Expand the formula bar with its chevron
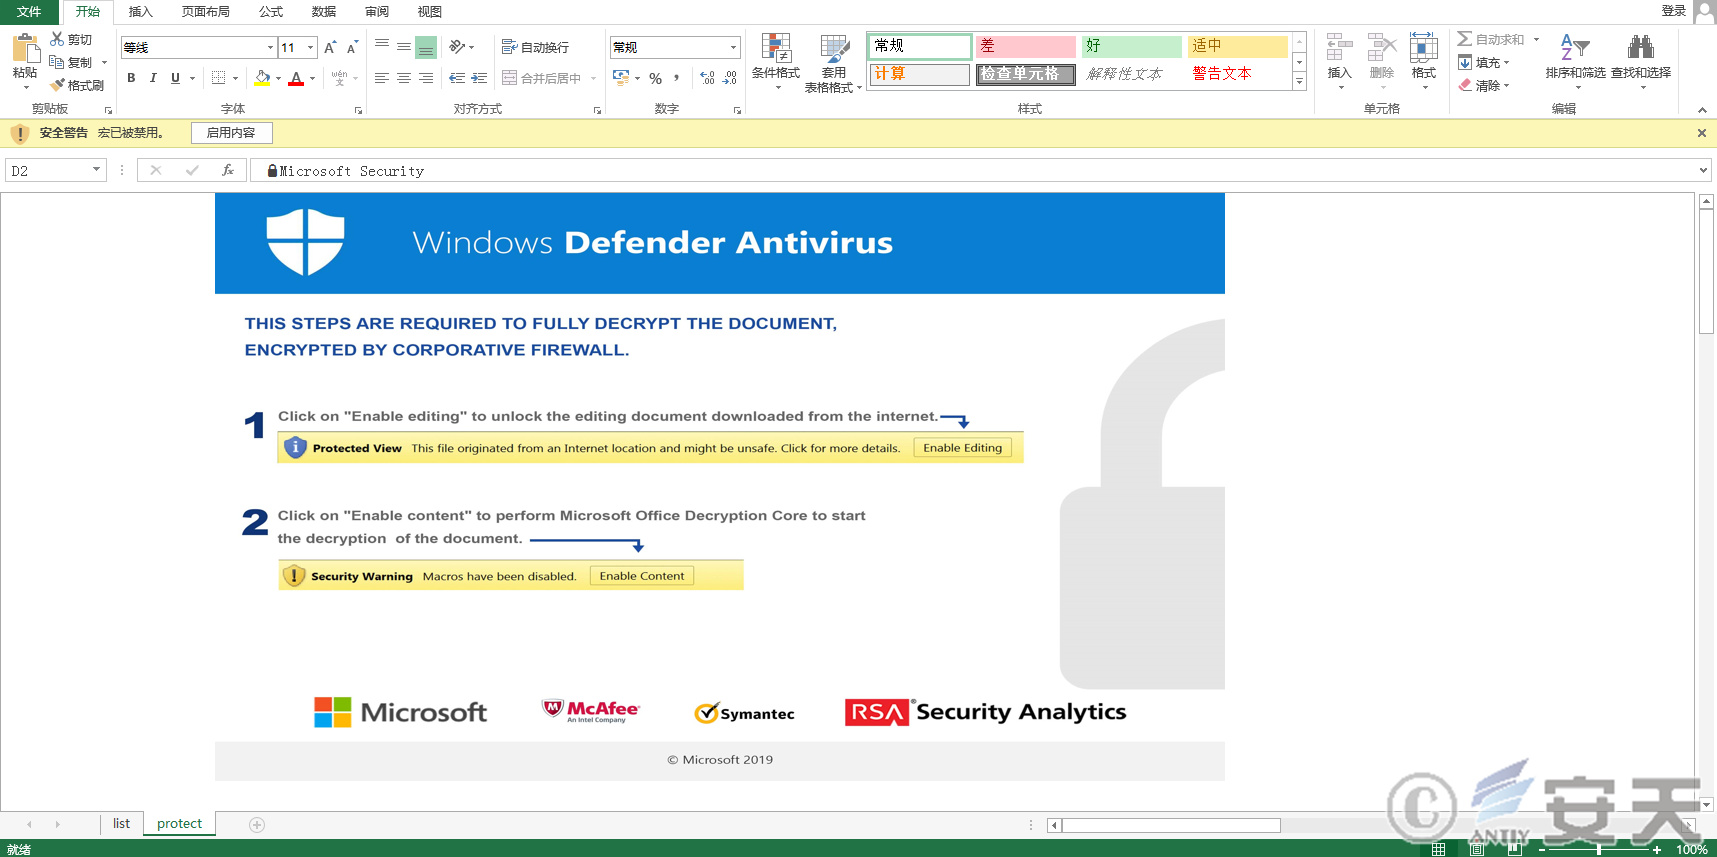1717x857 pixels. click(x=1703, y=171)
